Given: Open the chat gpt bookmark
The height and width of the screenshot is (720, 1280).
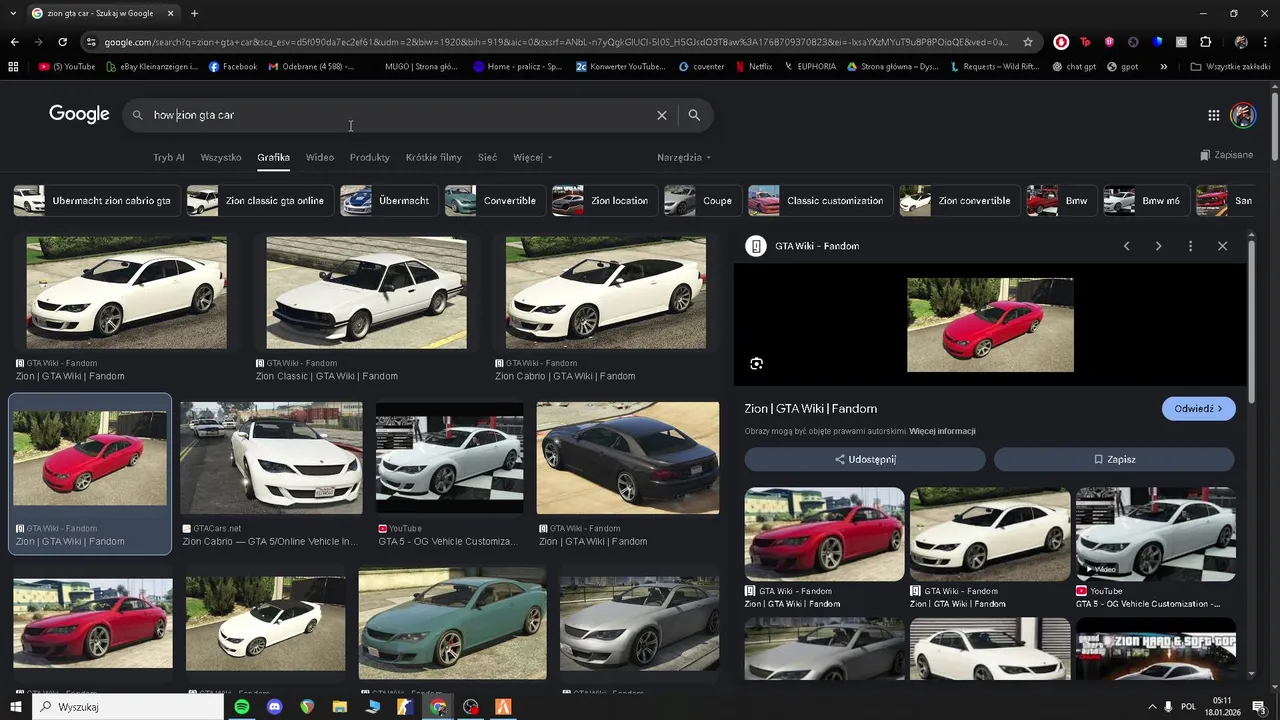Looking at the screenshot, I should [x=1074, y=67].
